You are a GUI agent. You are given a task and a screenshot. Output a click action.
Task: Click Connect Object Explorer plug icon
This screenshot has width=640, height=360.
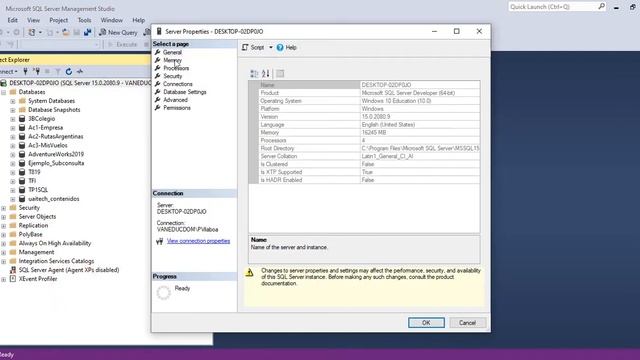[x=25, y=71]
